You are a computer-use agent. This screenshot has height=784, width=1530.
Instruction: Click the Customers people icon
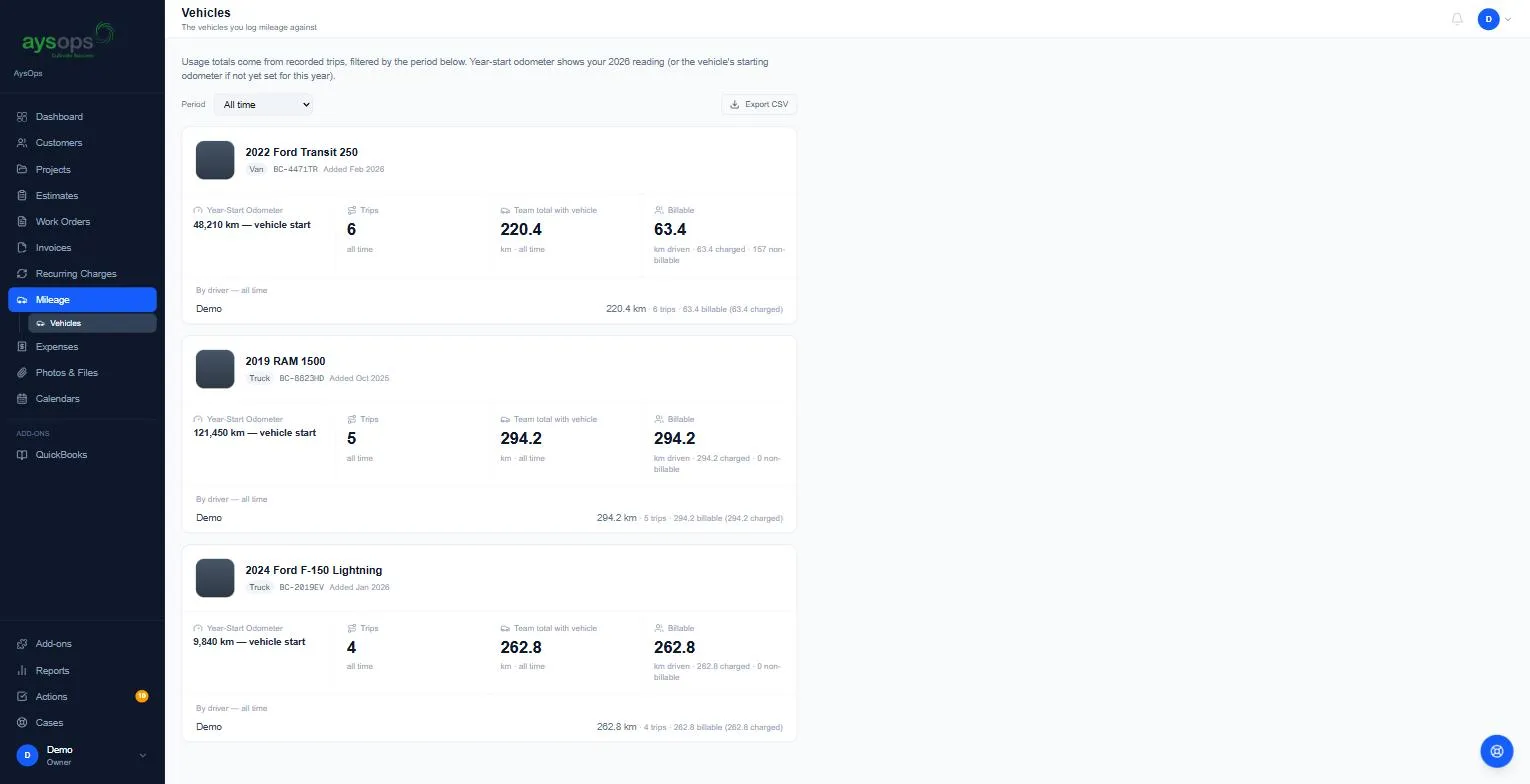point(22,143)
